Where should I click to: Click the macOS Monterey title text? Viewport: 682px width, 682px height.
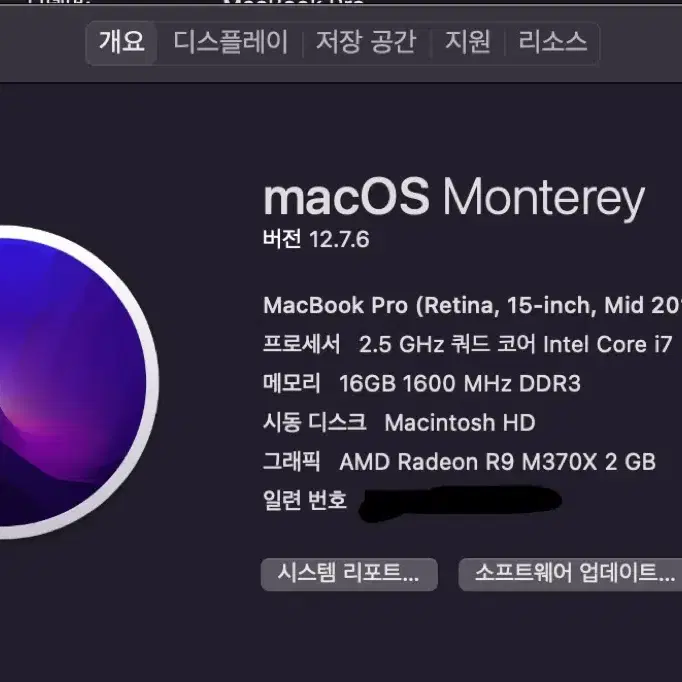point(454,198)
